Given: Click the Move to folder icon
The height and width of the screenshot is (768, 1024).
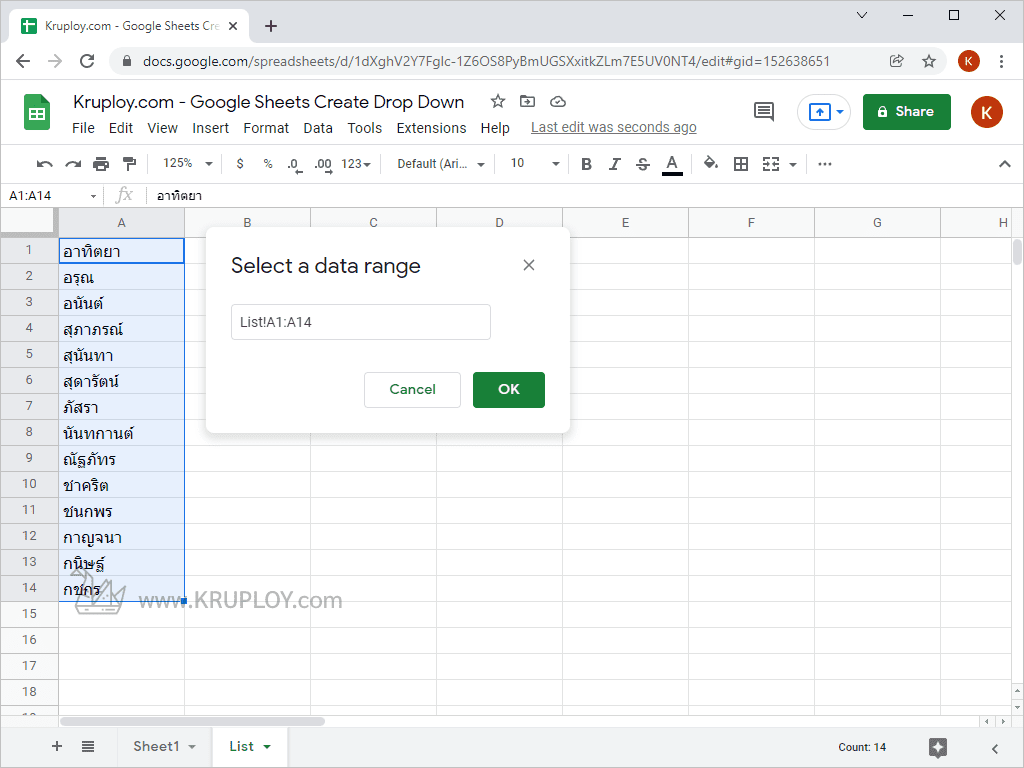Looking at the screenshot, I should click(527, 101).
